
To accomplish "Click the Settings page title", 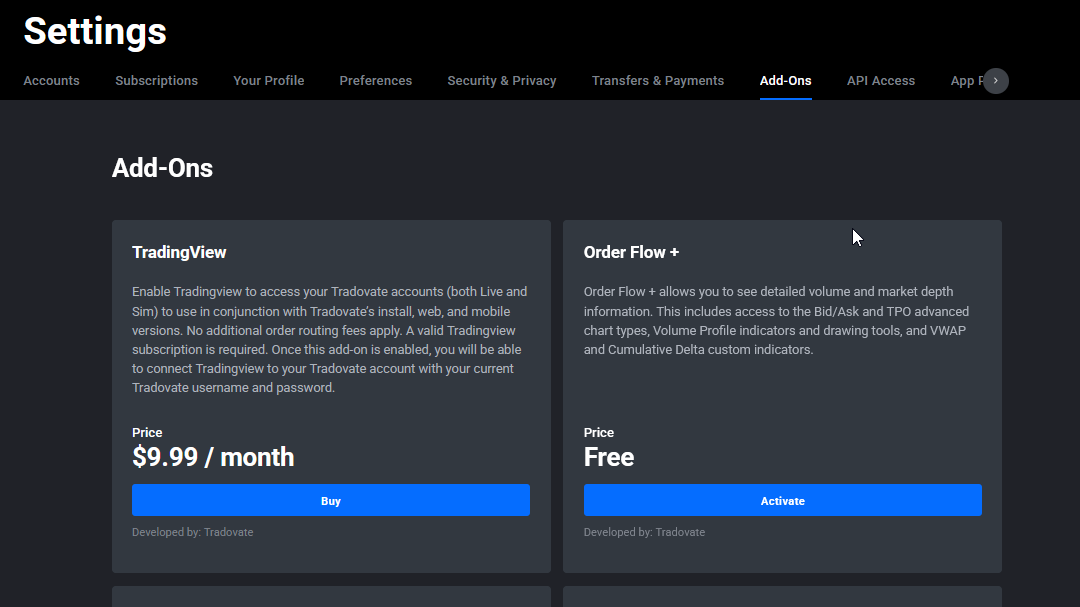I will [95, 31].
